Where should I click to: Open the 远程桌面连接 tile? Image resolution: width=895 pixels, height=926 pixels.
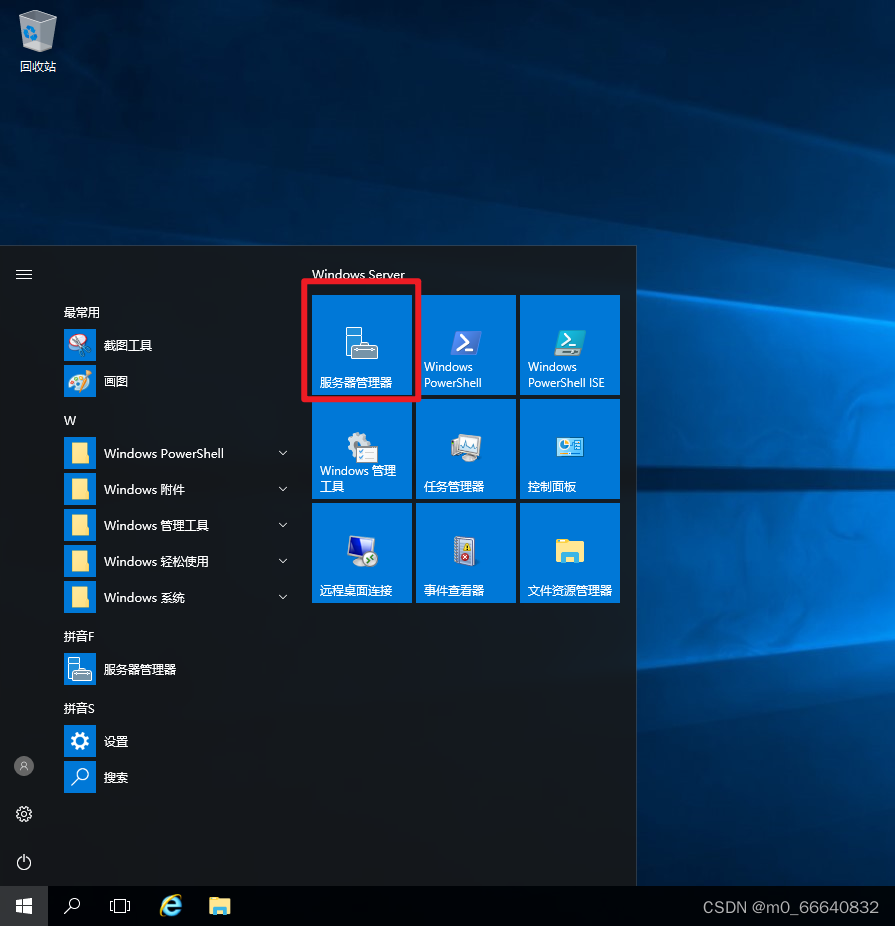(361, 553)
